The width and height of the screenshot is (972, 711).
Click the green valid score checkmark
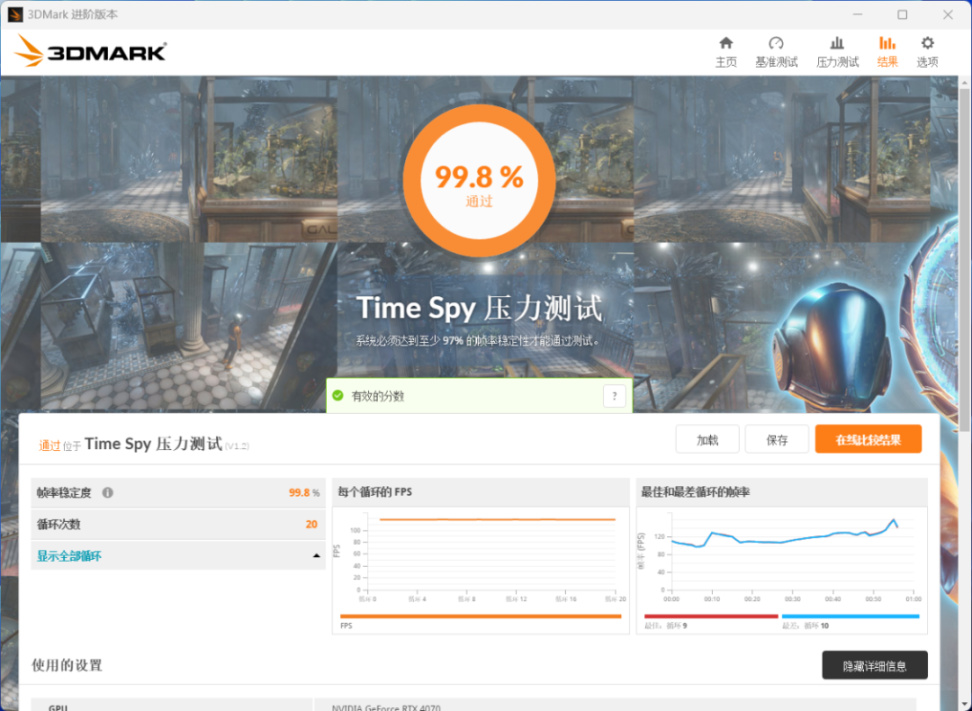[x=338, y=395]
